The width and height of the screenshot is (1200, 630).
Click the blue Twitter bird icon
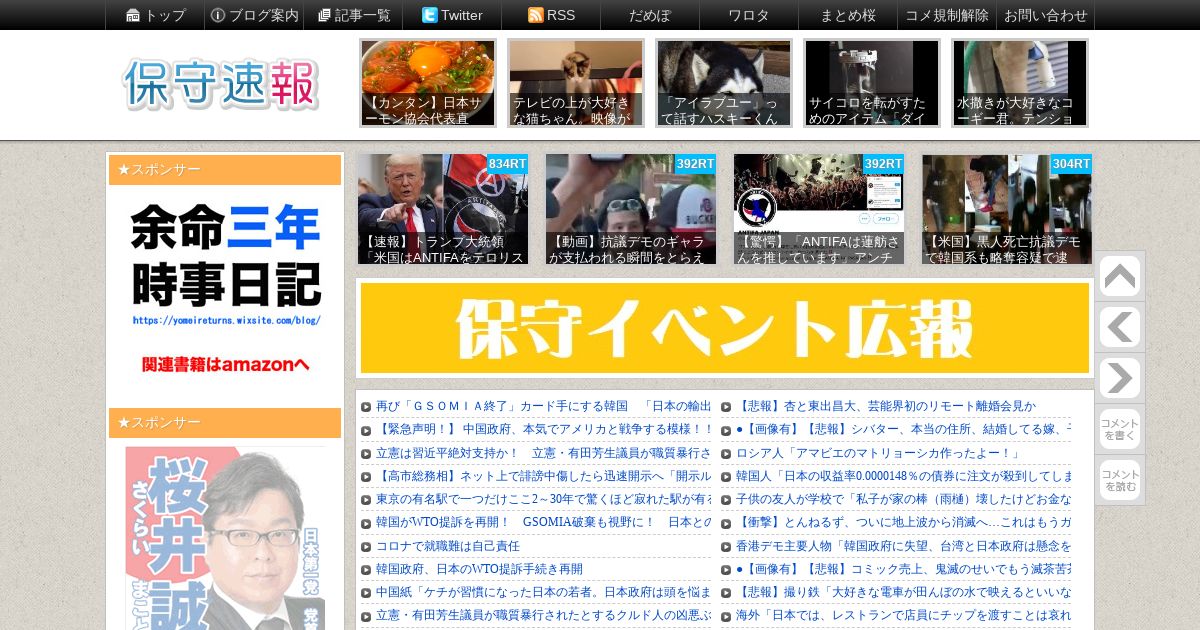click(x=430, y=15)
